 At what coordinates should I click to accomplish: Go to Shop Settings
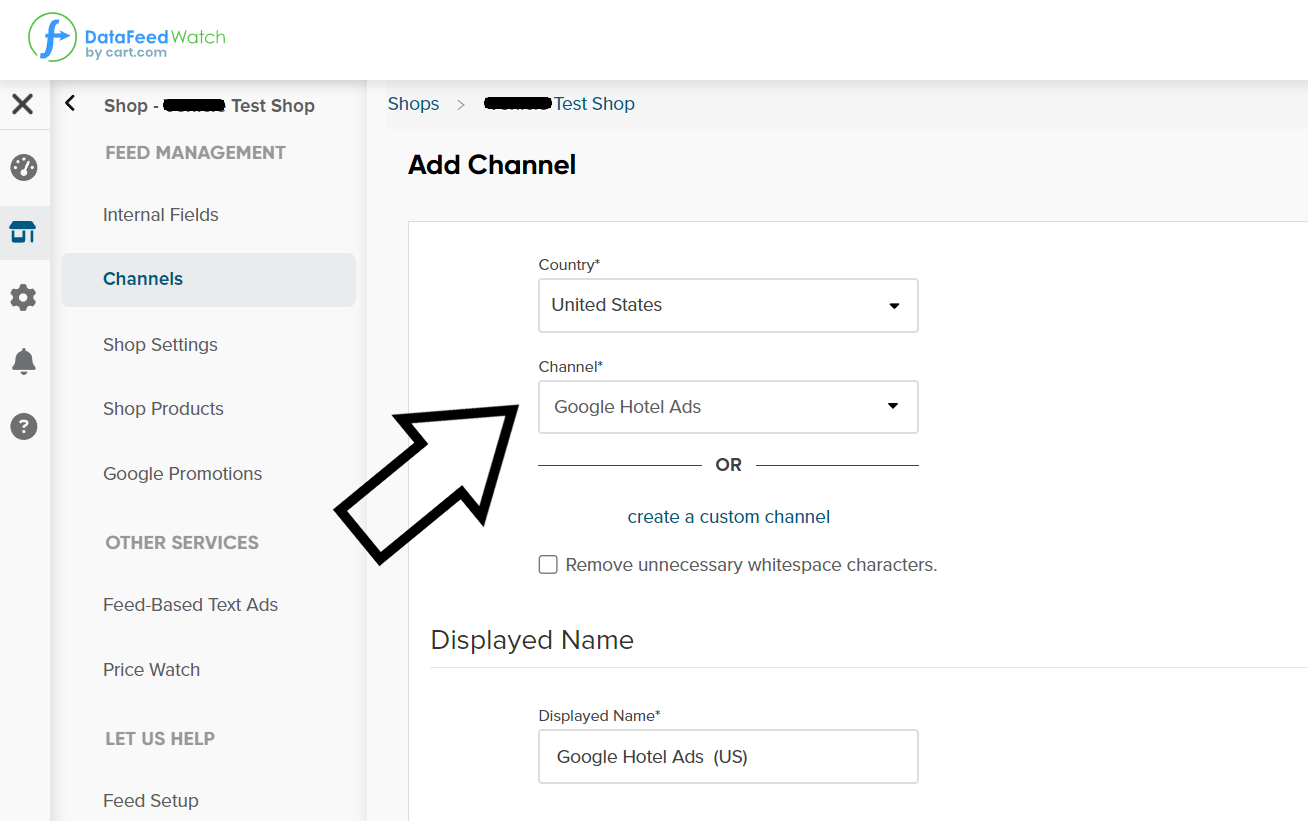click(x=160, y=345)
